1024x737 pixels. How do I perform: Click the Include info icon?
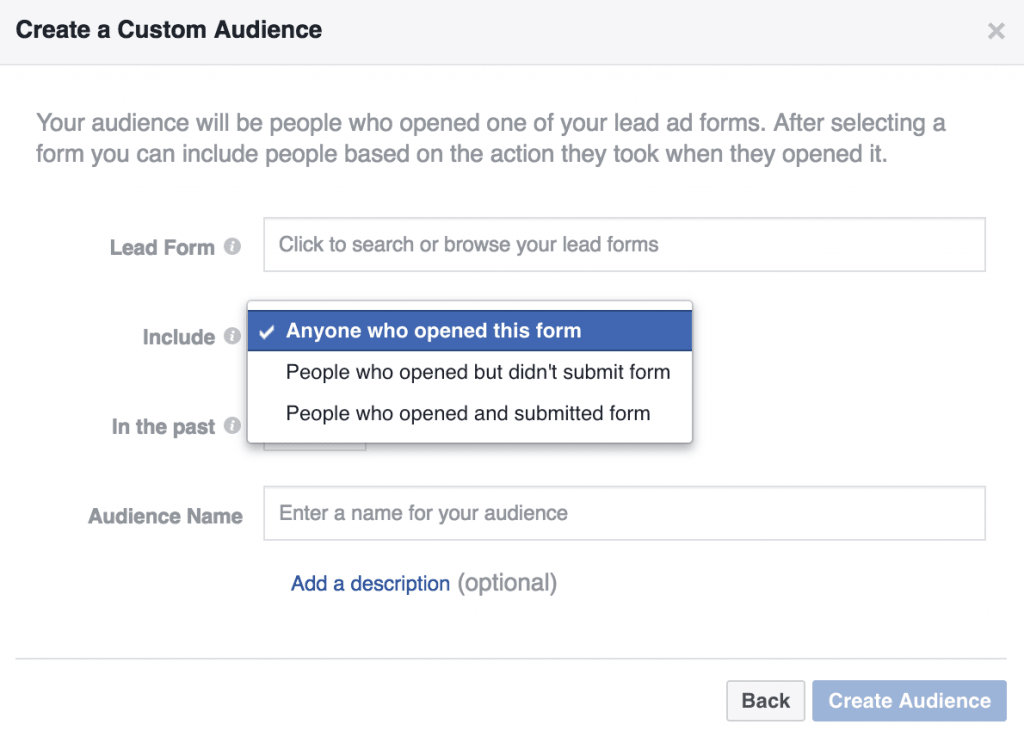(232, 336)
